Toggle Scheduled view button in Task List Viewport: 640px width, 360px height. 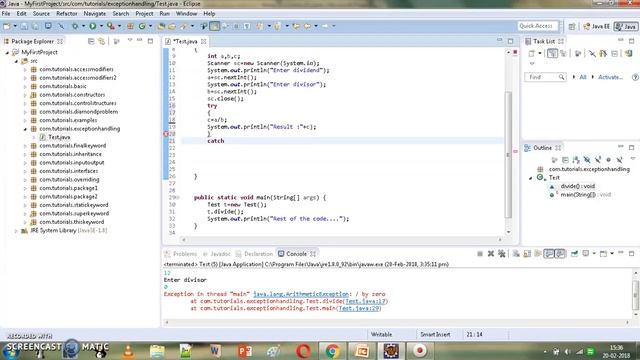tap(564, 53)
